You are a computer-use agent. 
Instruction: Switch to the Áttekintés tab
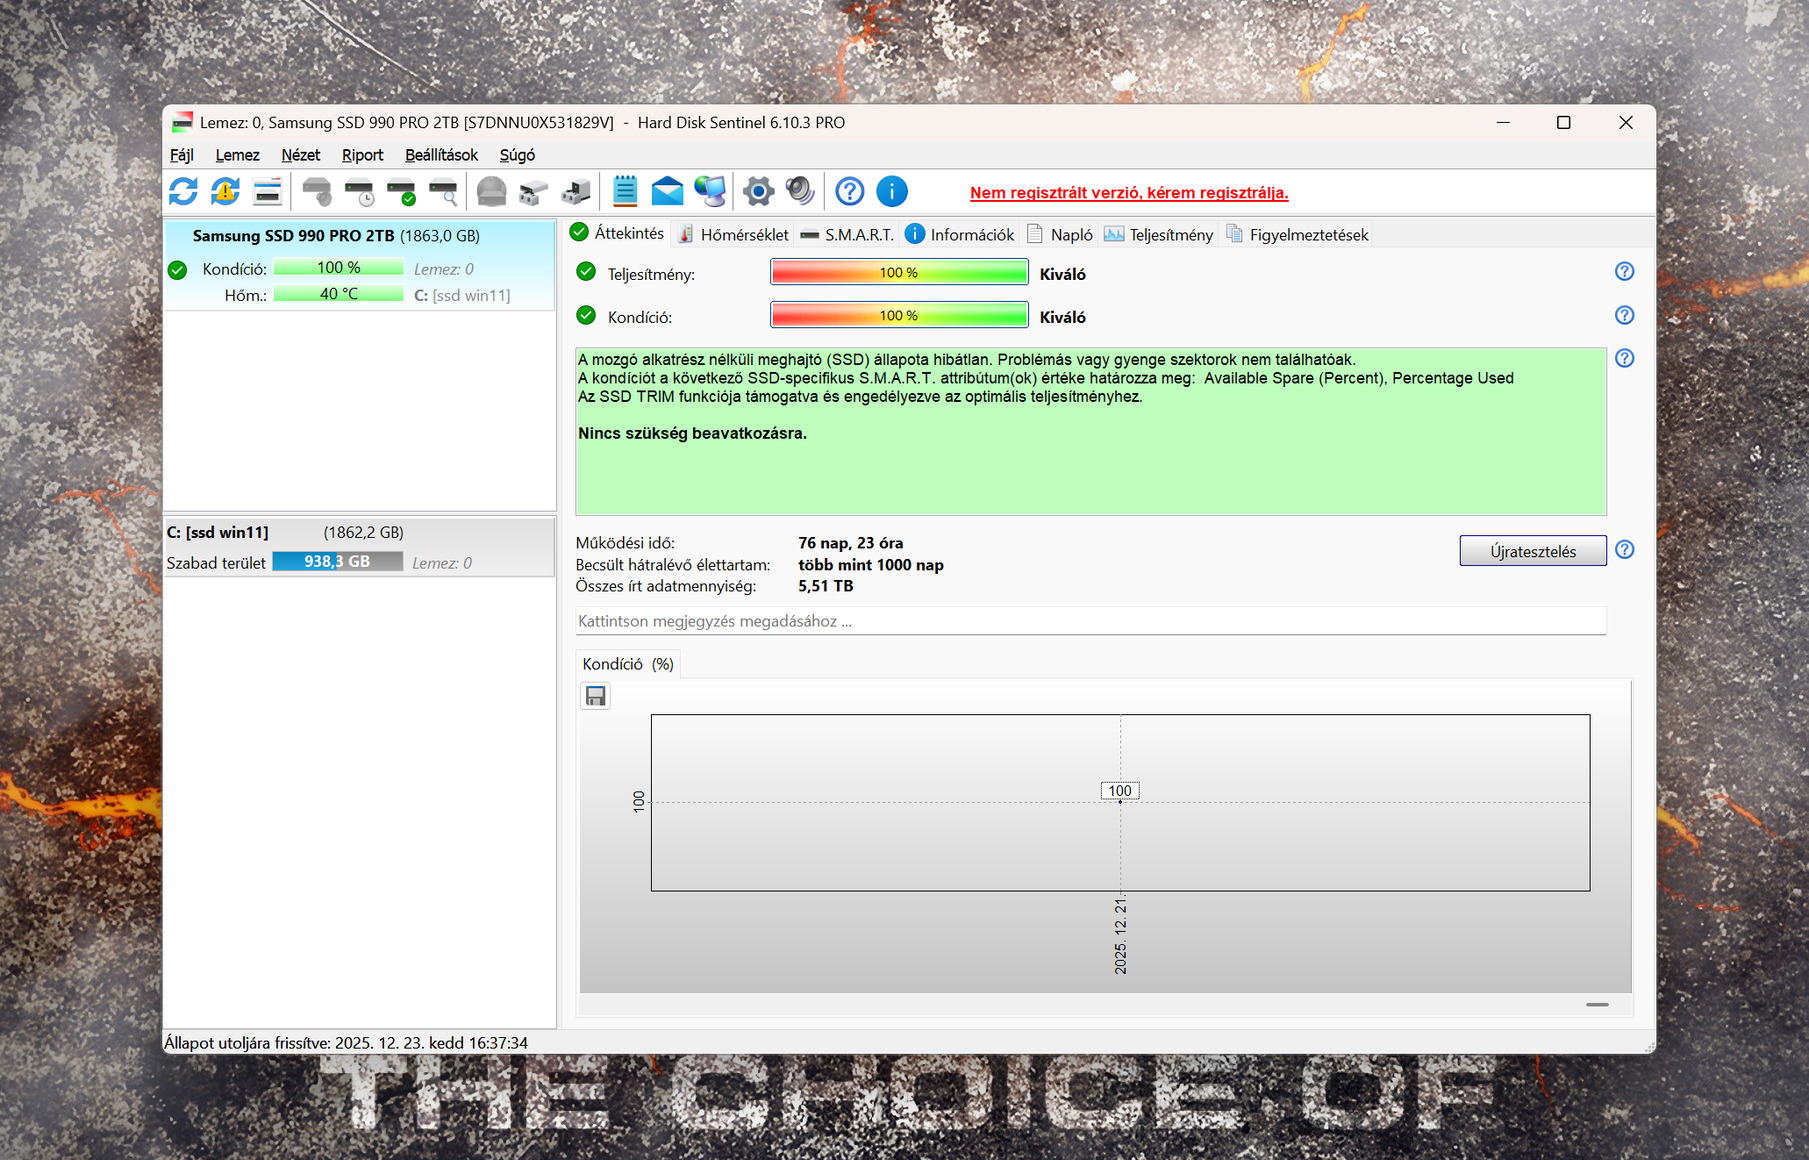point(617,233)
